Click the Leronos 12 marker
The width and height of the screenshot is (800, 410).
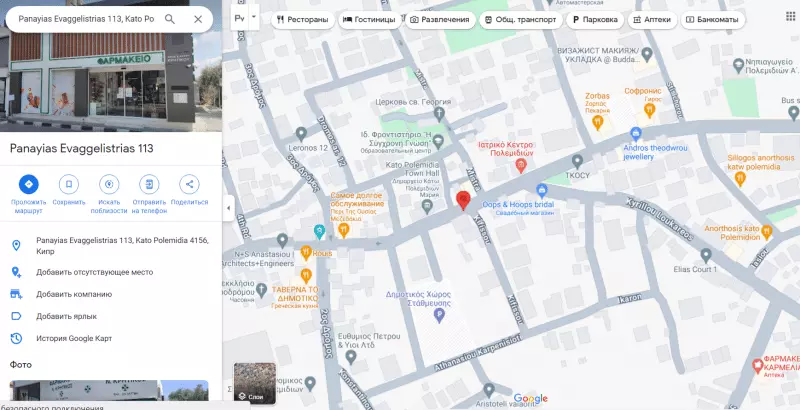pos(301,134)
